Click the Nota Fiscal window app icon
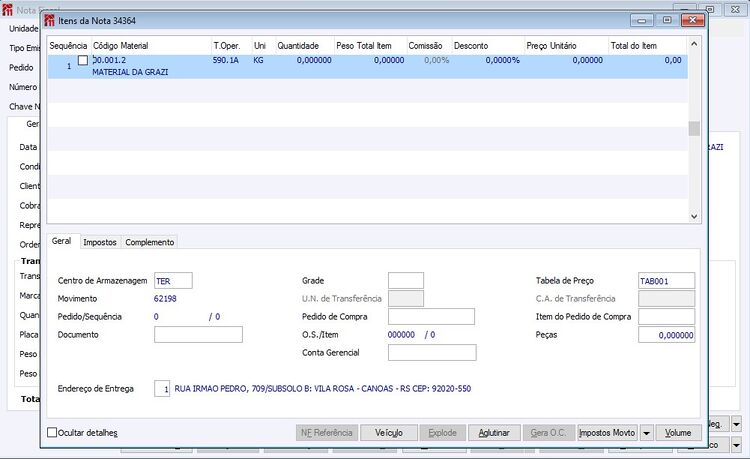Screen dimensions: 750x459 (7, 10)
